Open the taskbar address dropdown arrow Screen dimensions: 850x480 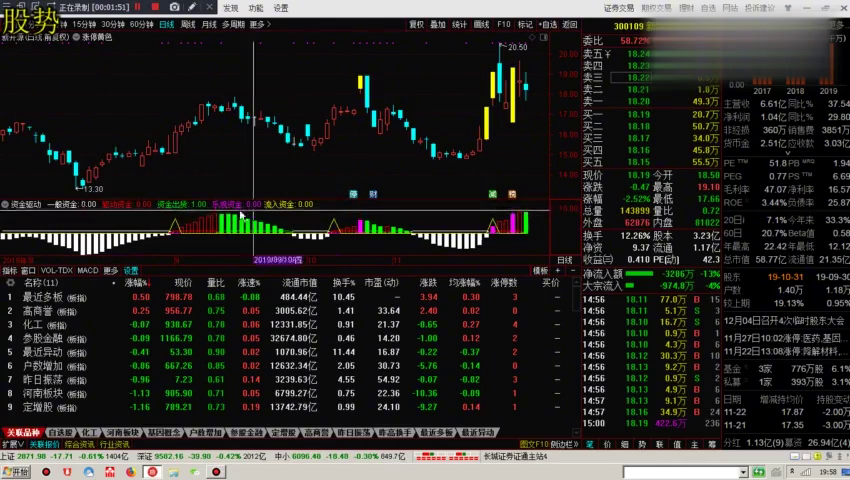pyautogui.click(x=744, y=472)
